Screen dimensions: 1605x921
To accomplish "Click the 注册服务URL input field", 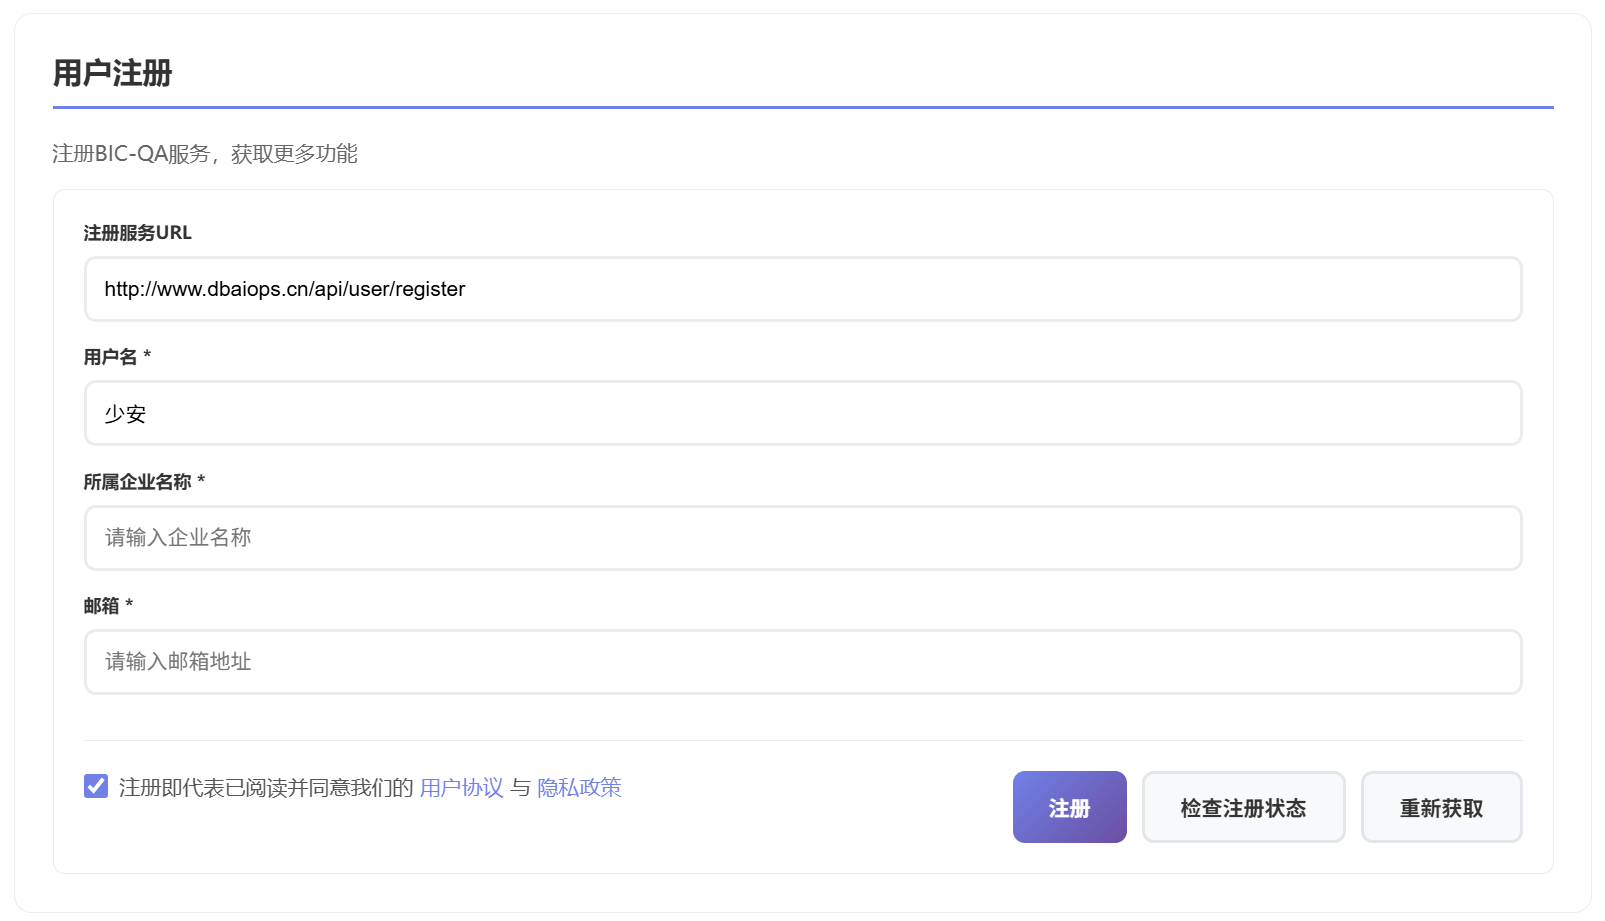I will point(800,289).
